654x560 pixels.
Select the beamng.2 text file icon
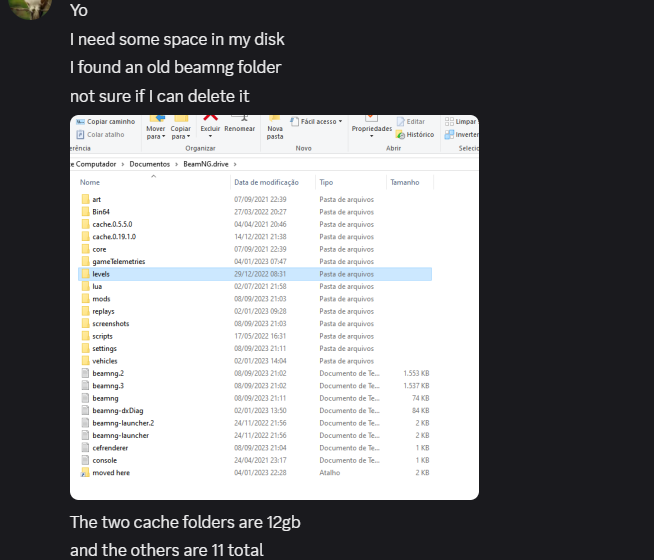click(x=86, y=373)
